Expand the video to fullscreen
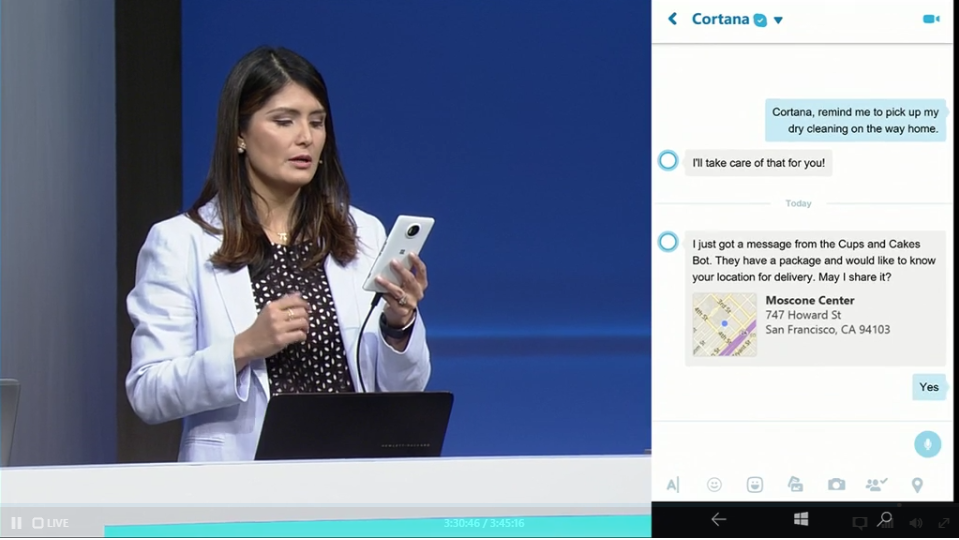959x540 pixels. pos(944,523)
